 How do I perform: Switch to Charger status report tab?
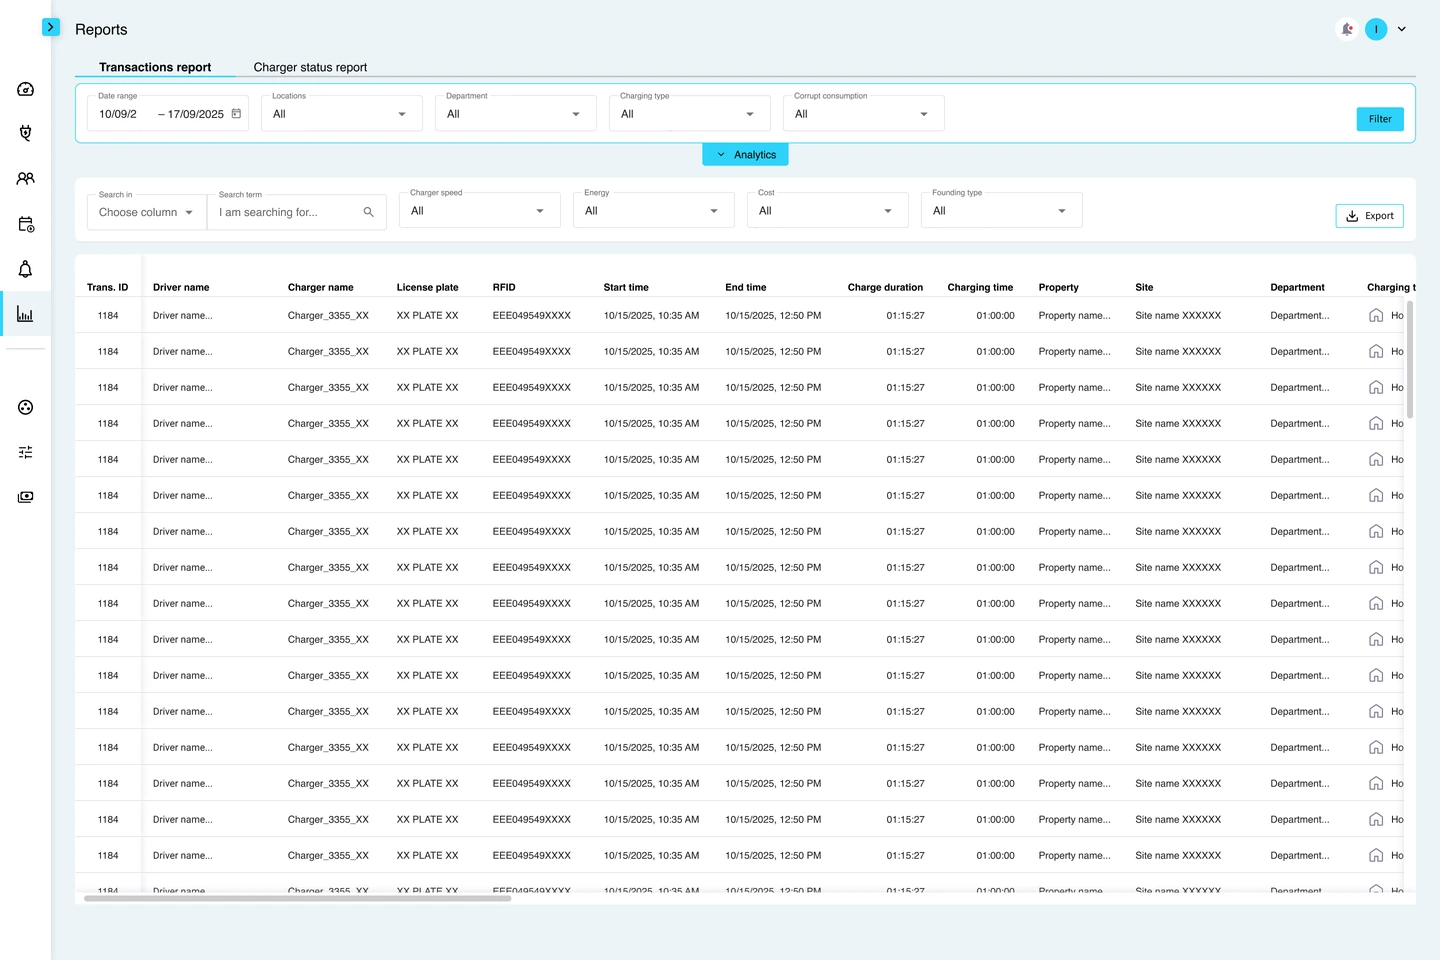coord(310,67)
